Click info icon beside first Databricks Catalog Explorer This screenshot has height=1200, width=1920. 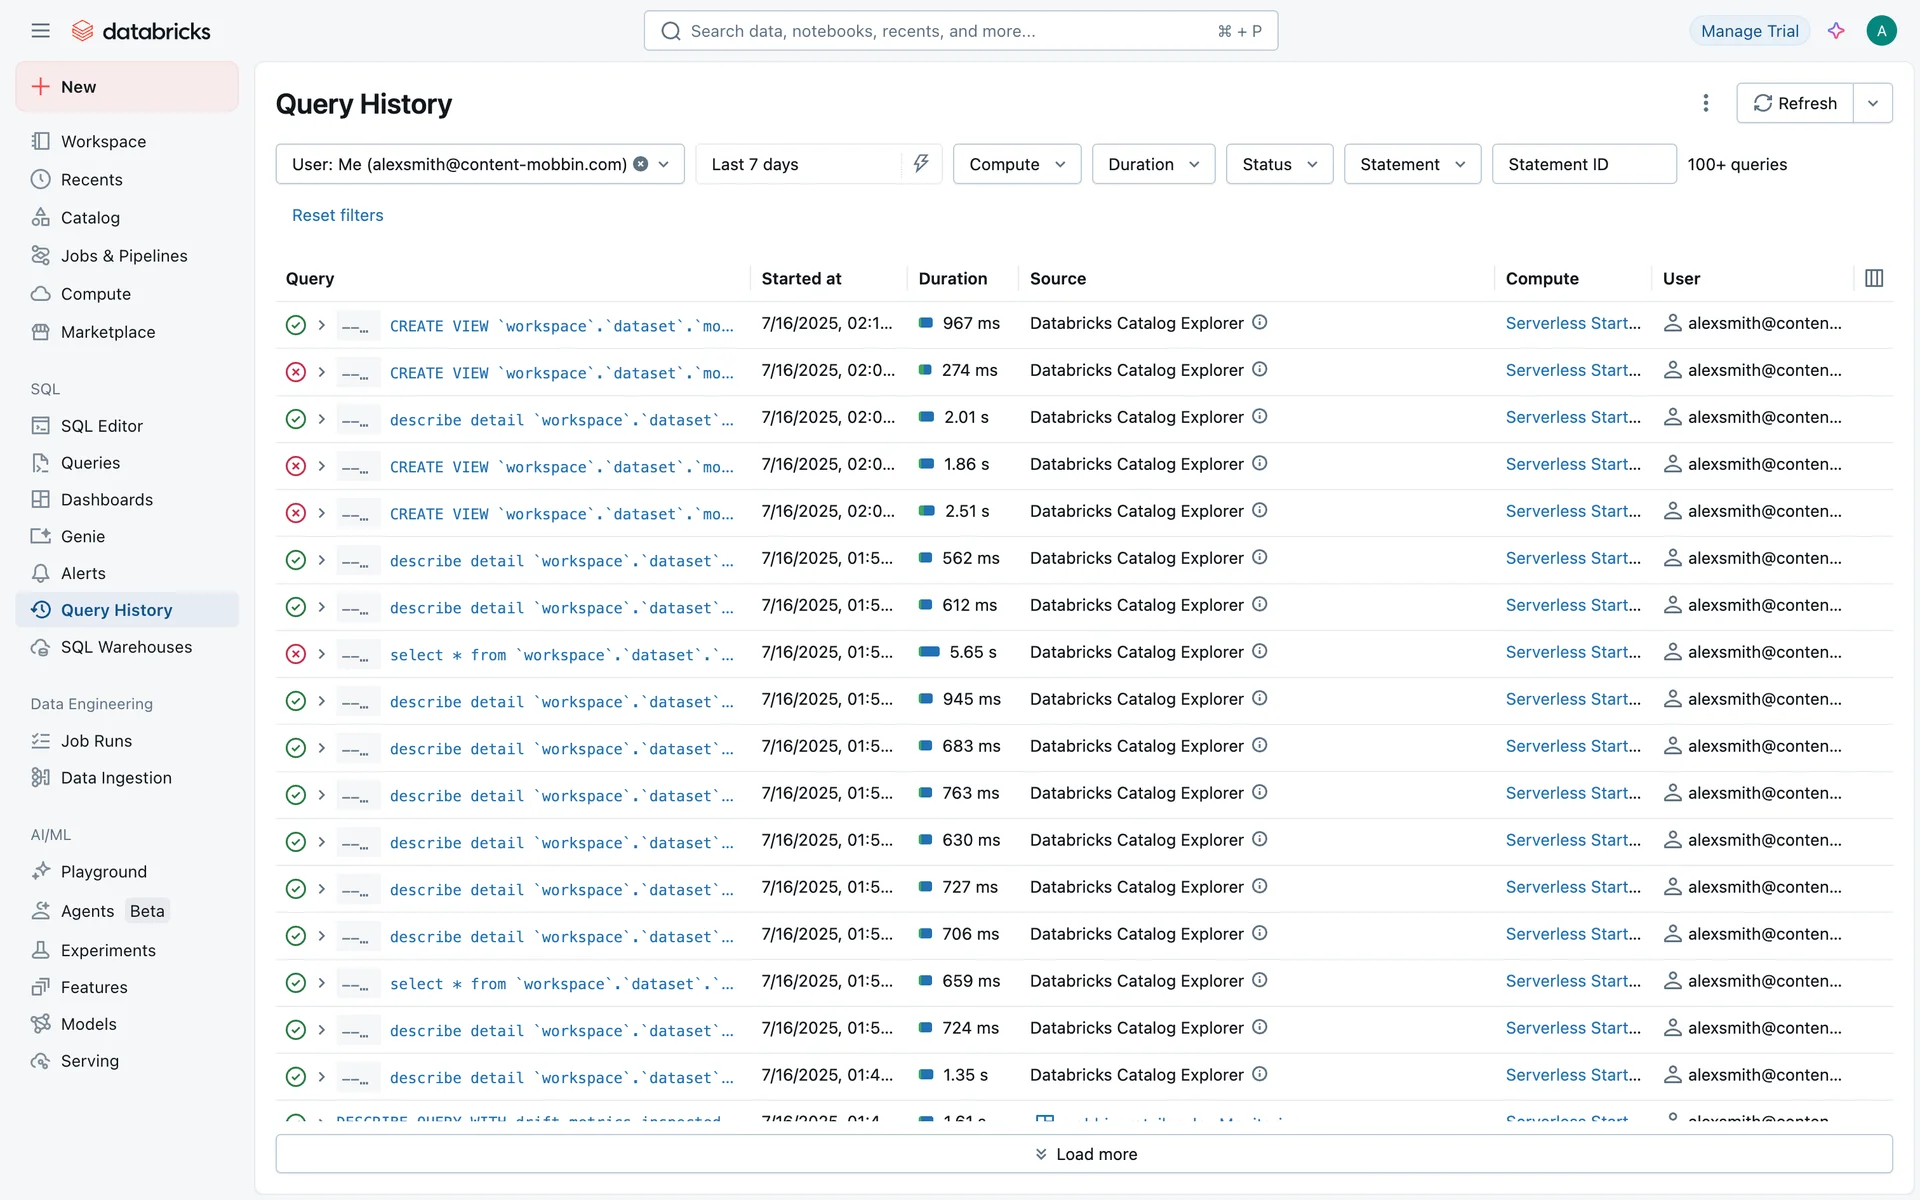pyautogui.click(x=1260, y=322)
